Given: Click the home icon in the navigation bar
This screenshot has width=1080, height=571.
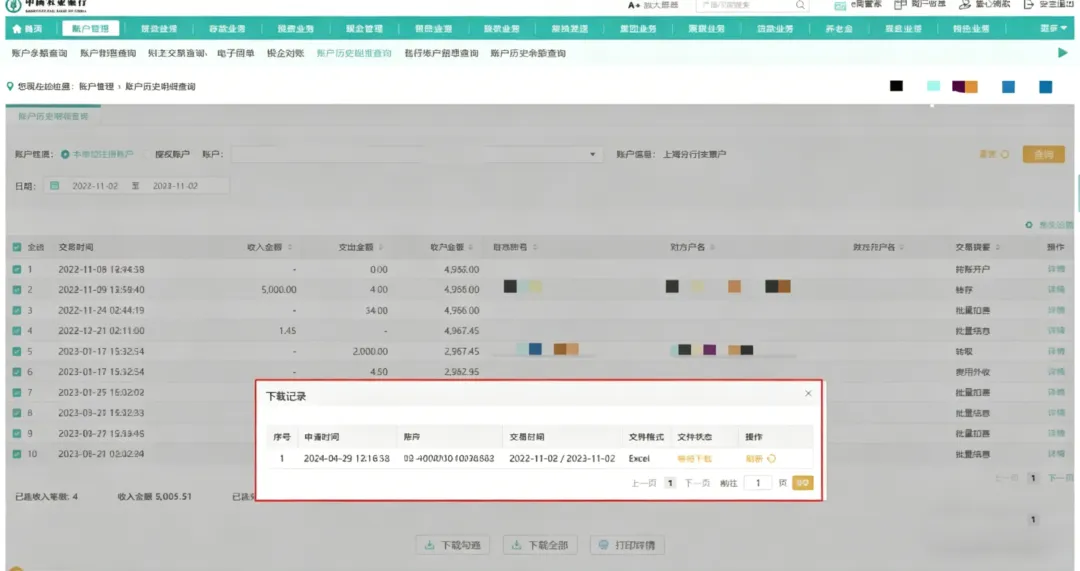Looking at the screenshot, I should (x=17, y=29).
